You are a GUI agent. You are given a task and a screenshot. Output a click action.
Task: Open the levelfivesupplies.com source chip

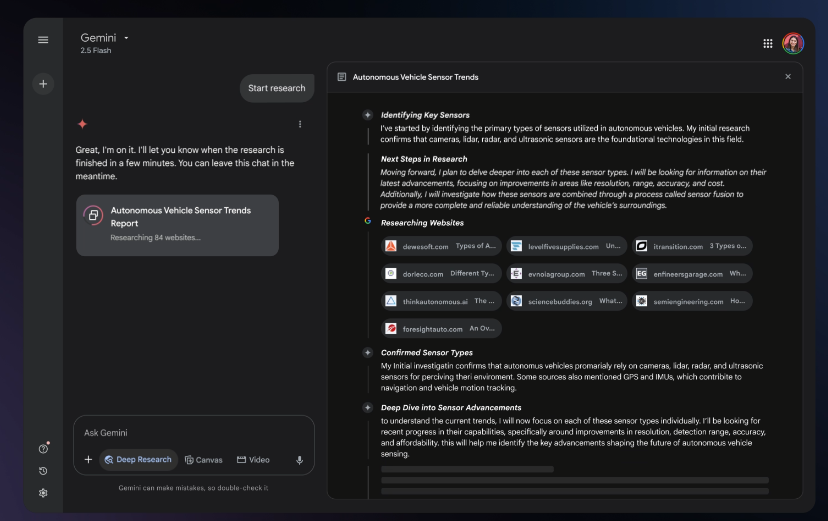(567, 246)
